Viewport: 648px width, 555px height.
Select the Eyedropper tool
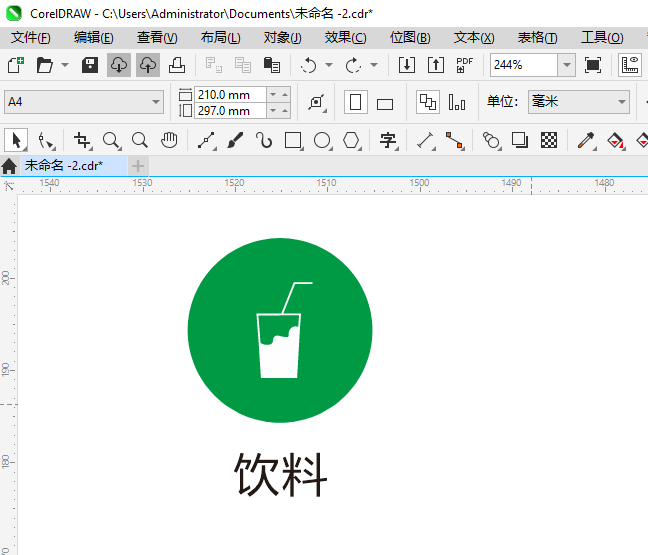click(x=586, y=141)
